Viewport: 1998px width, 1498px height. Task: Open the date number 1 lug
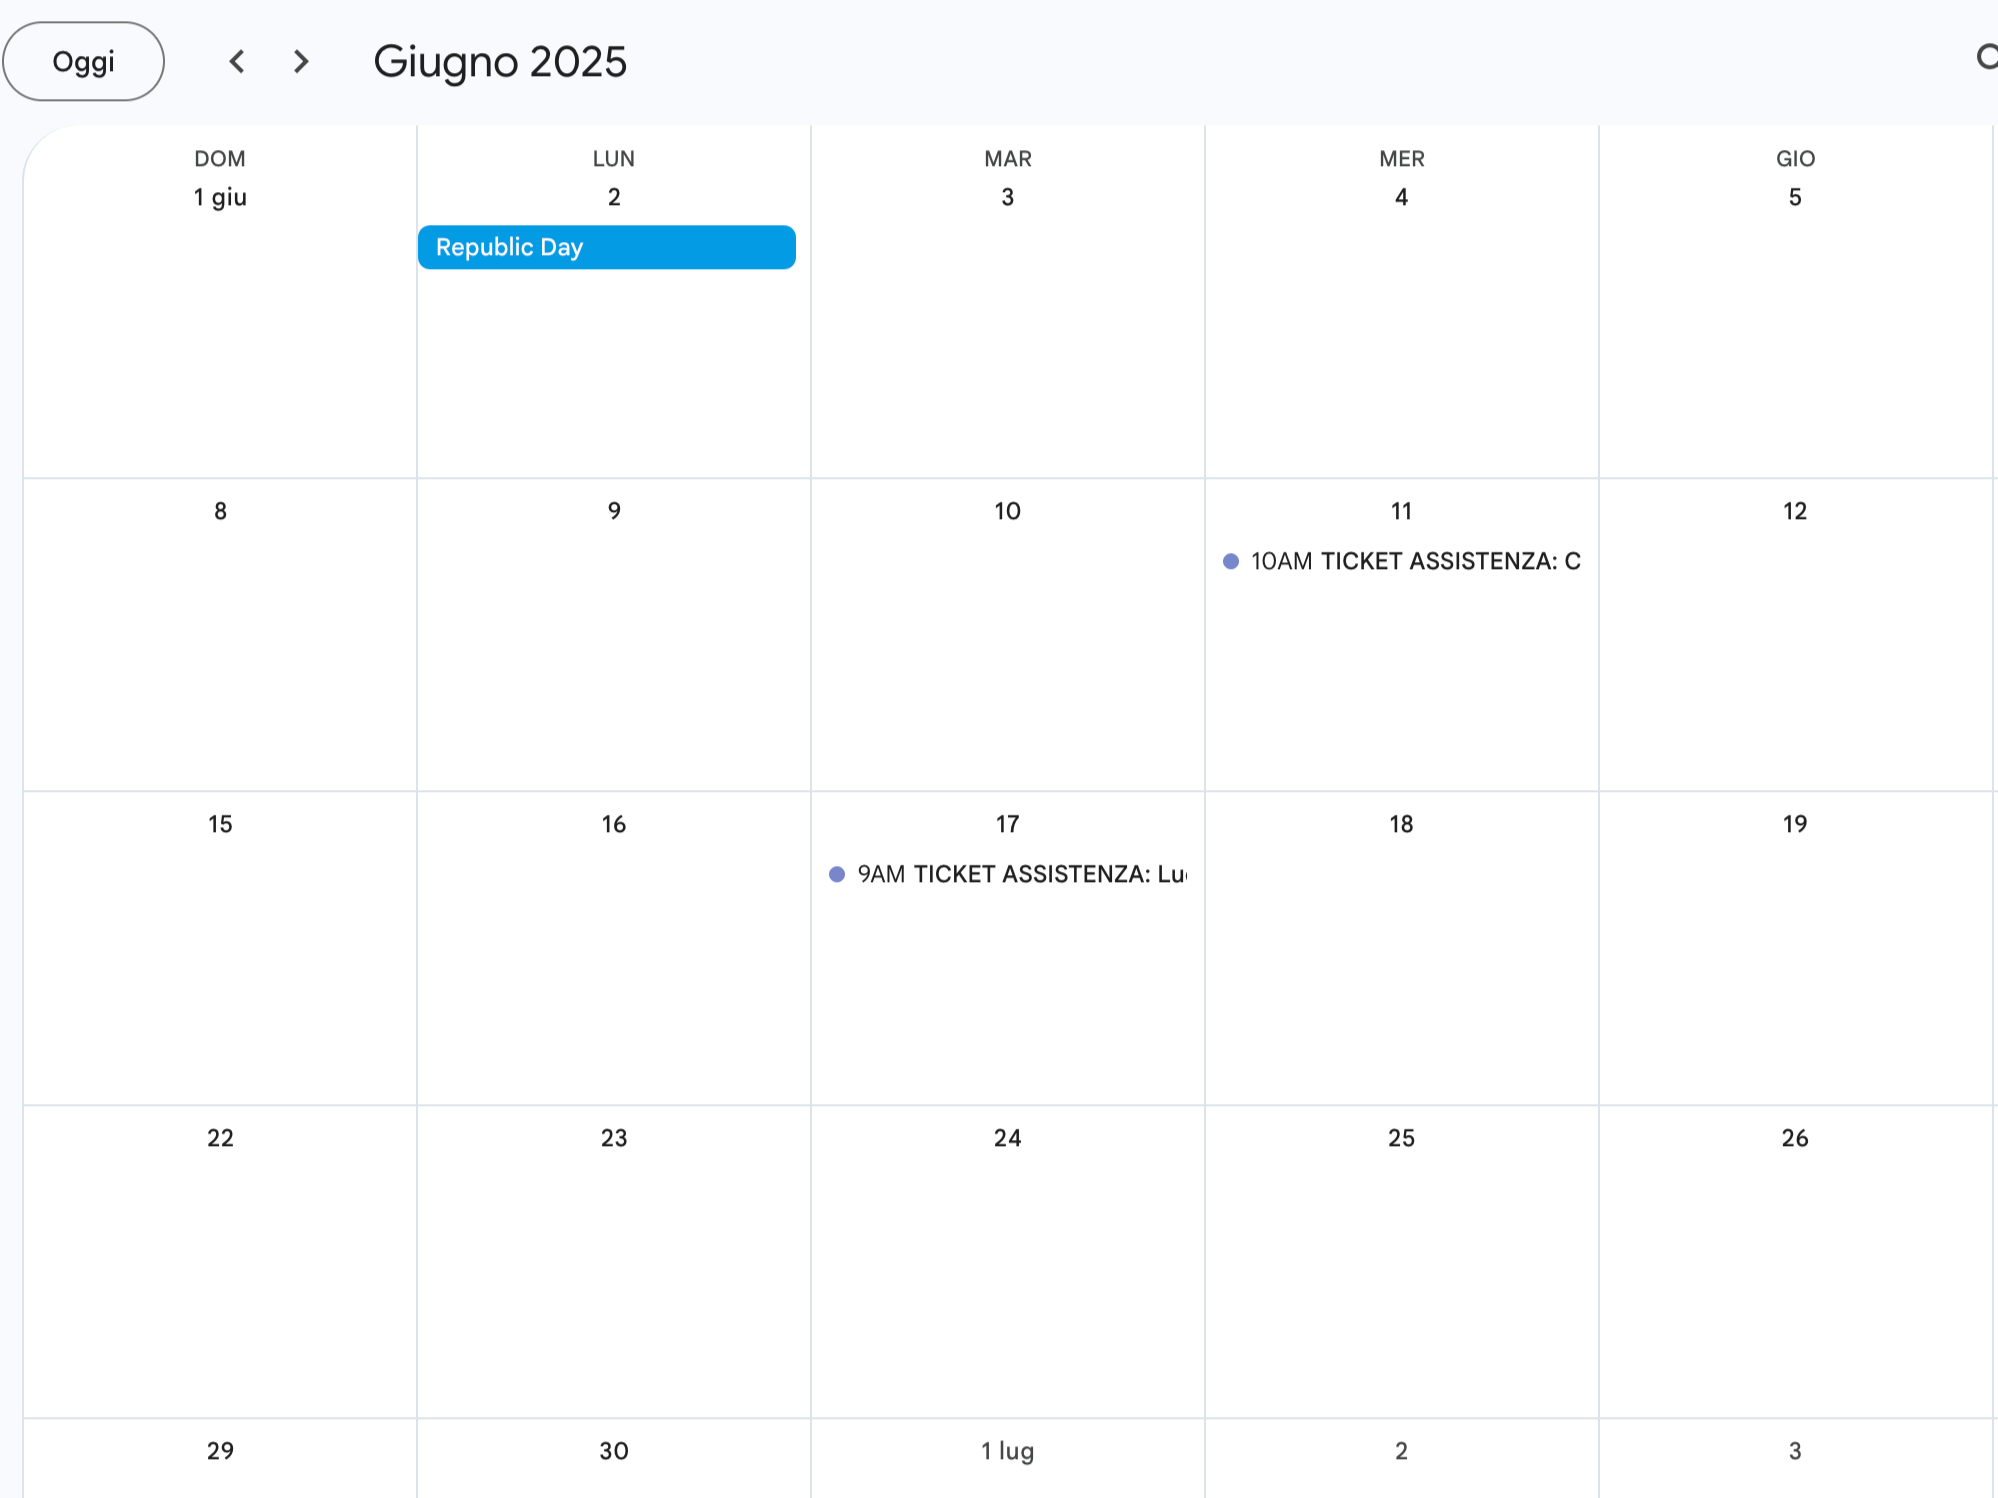pos(1007,1450)
